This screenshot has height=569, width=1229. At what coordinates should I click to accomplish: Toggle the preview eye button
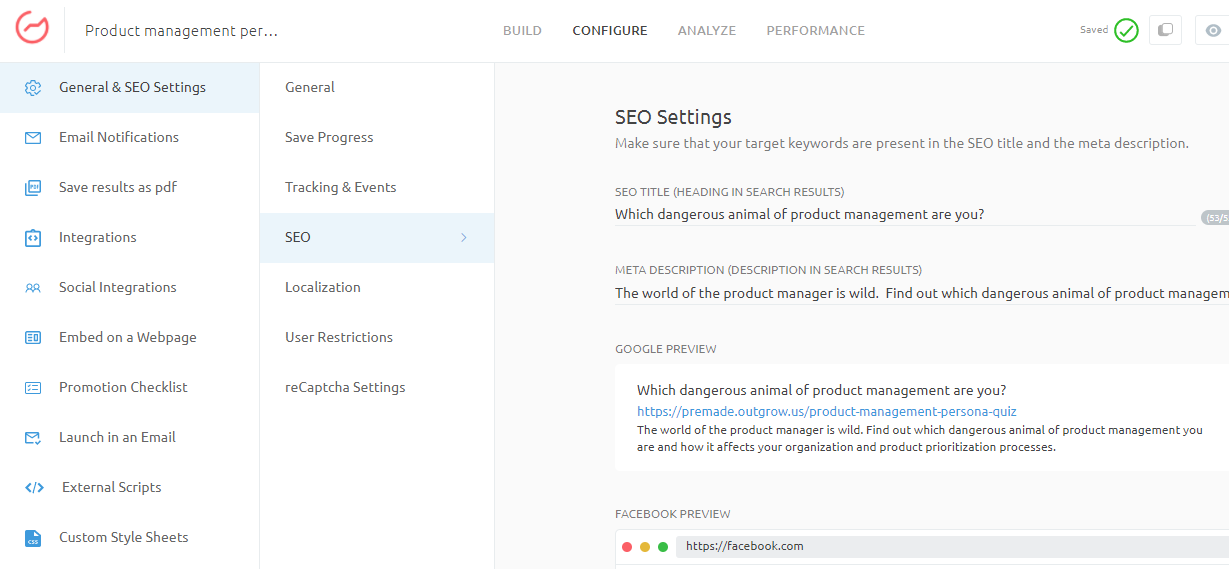(x=1213, y=30)
